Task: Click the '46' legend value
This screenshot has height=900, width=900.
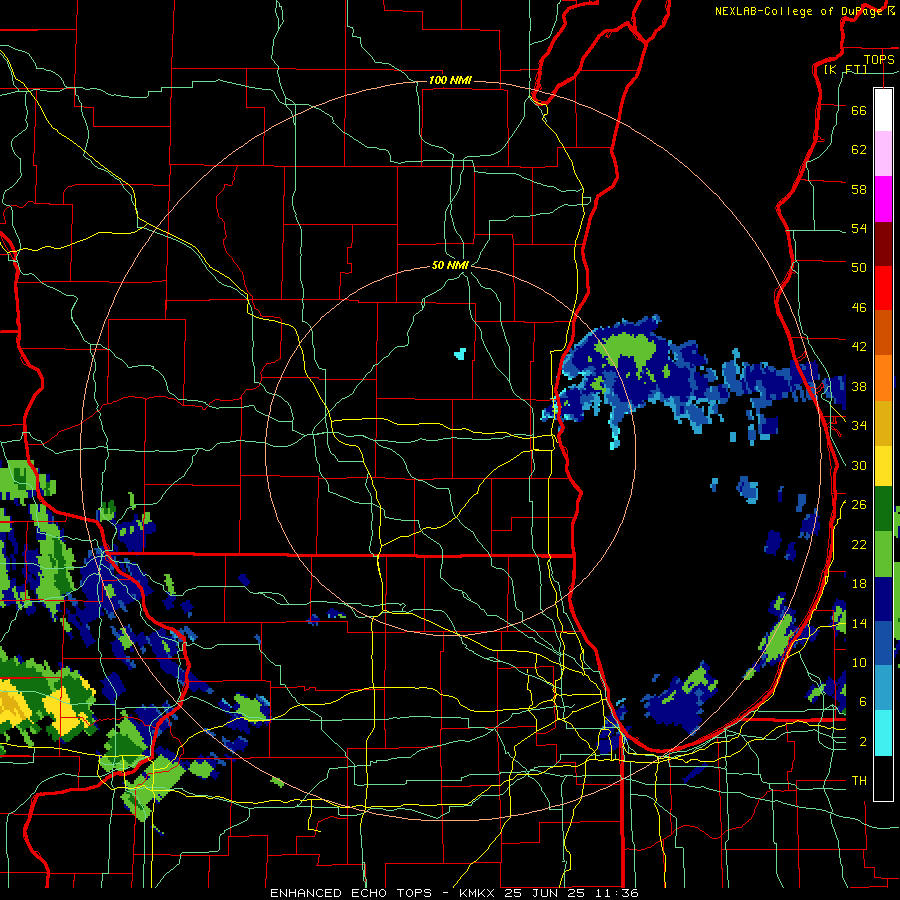Action: 859,308
